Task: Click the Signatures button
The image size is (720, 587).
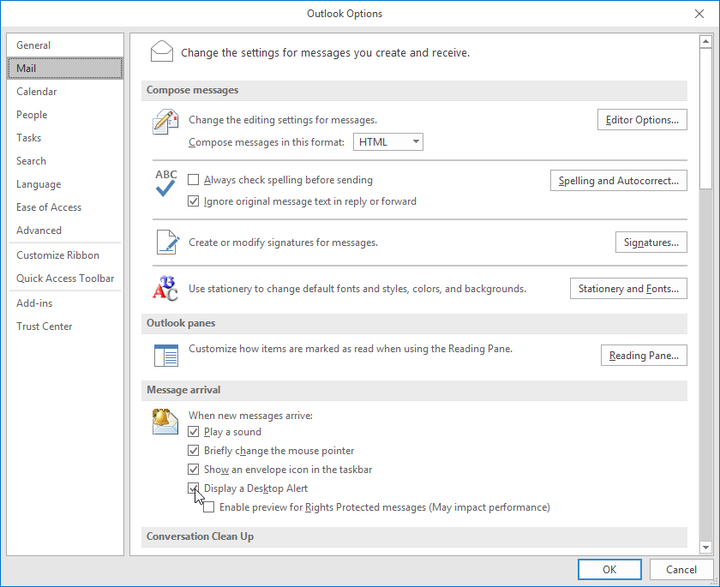Action: click(x=651, y=242)
